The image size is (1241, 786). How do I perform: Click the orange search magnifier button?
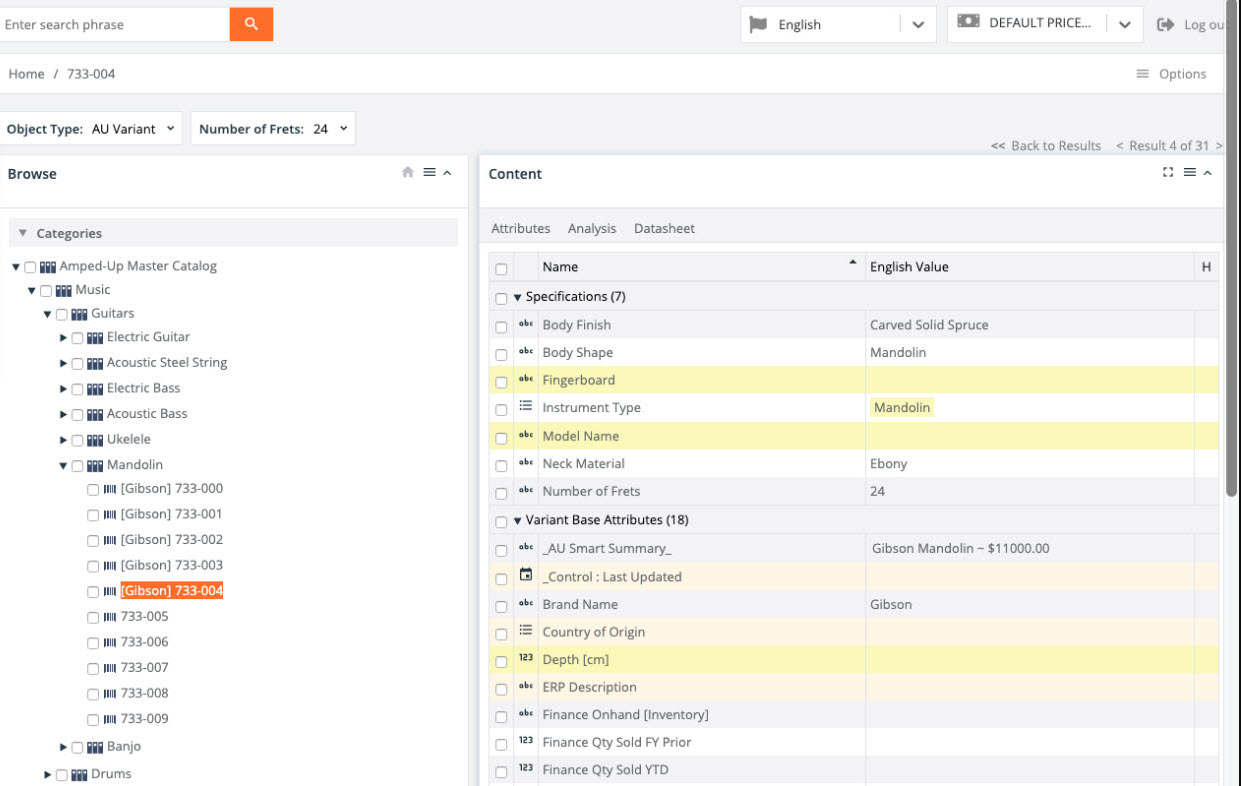coord(251,24)
